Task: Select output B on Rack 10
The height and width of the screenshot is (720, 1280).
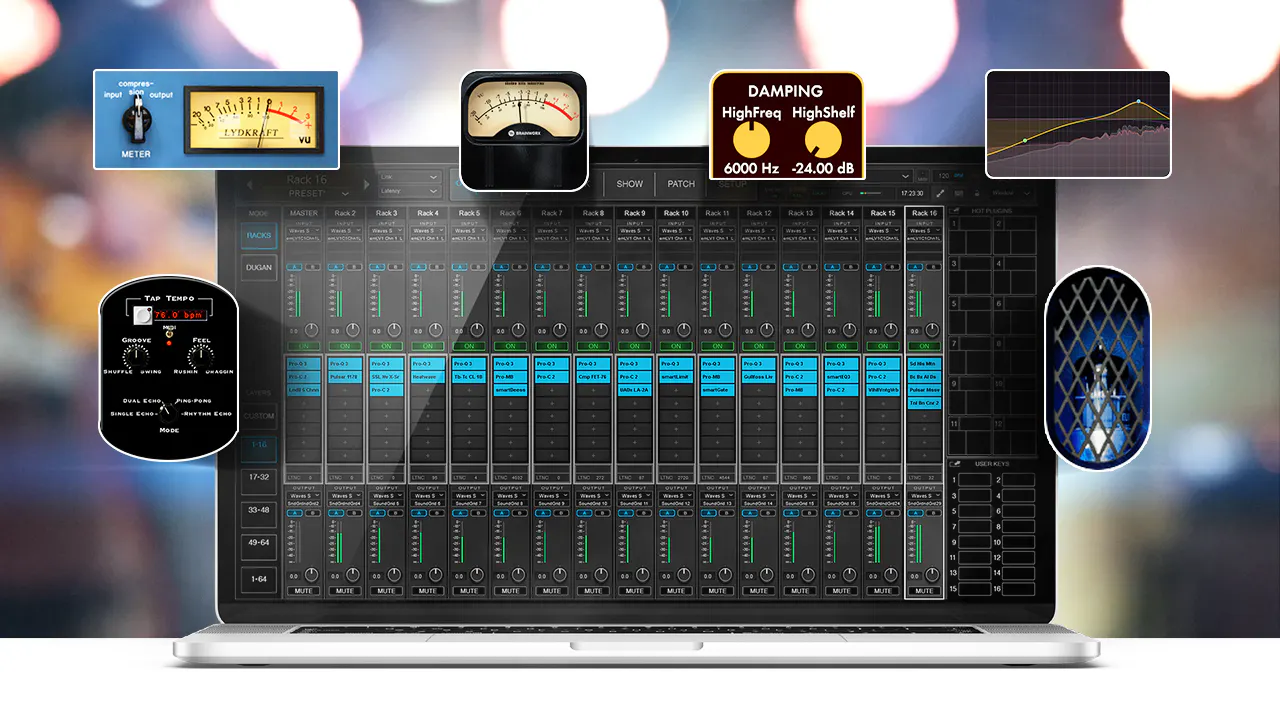Action: pyautogui.click(x=684, y=512)
